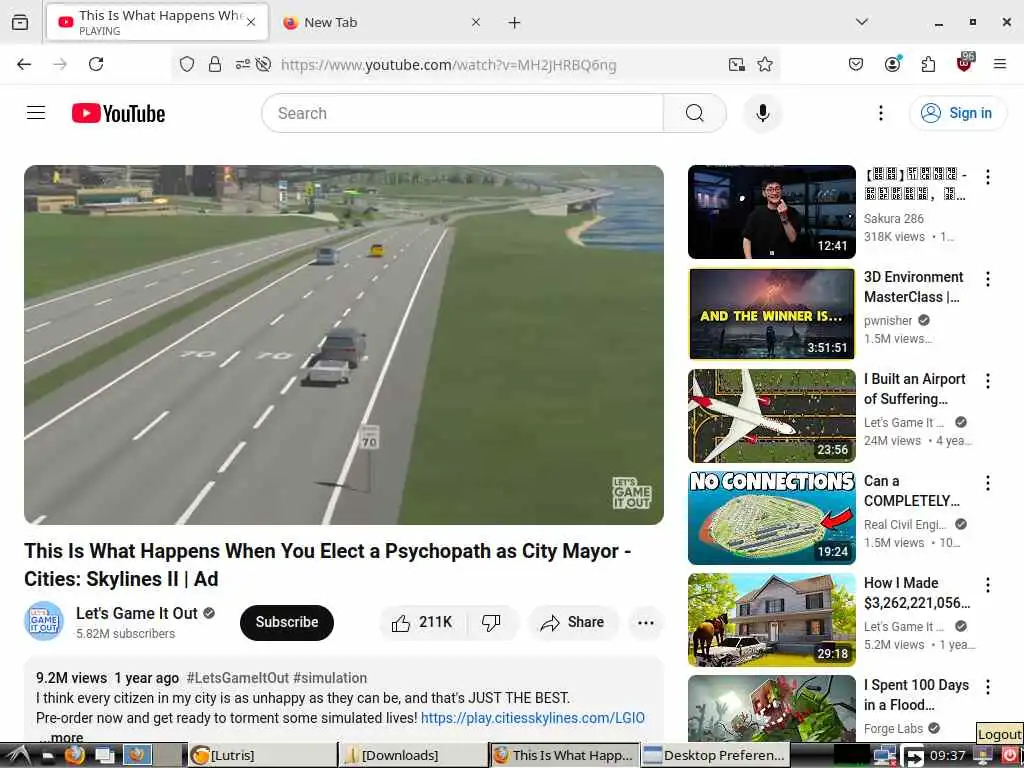Open I Built an Airport thumbnail
The height and width of the screenshot is (768, 1024).
click(771, 415)
